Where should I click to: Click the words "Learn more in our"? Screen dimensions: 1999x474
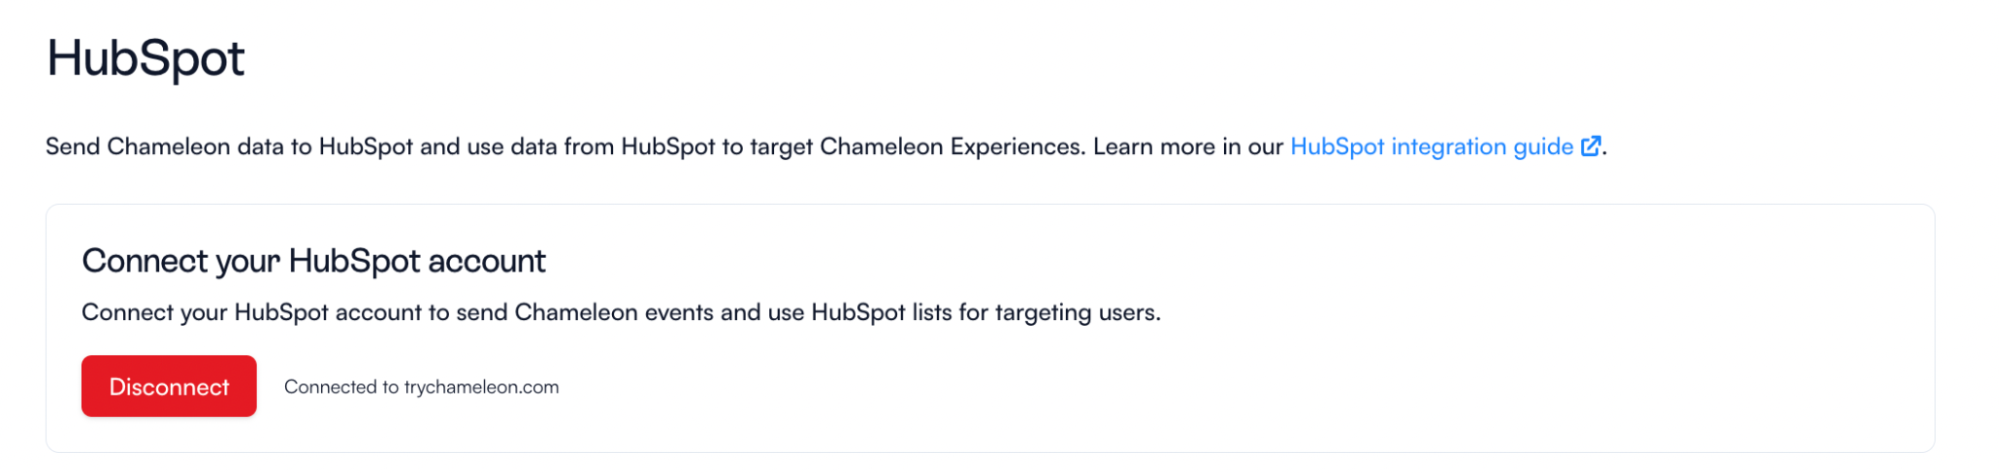[x=1188, y=147]
